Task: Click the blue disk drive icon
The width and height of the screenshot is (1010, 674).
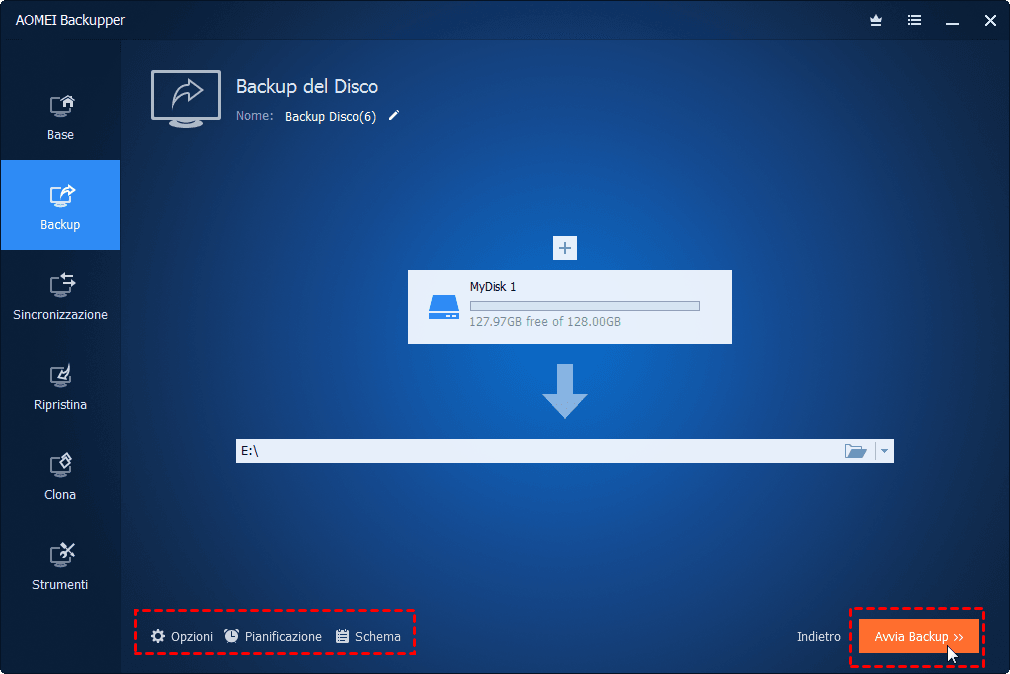Action: click(444, 307)
